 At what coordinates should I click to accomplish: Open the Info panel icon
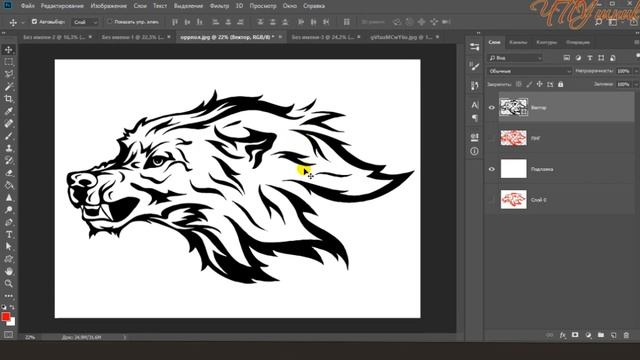[474, 151]
